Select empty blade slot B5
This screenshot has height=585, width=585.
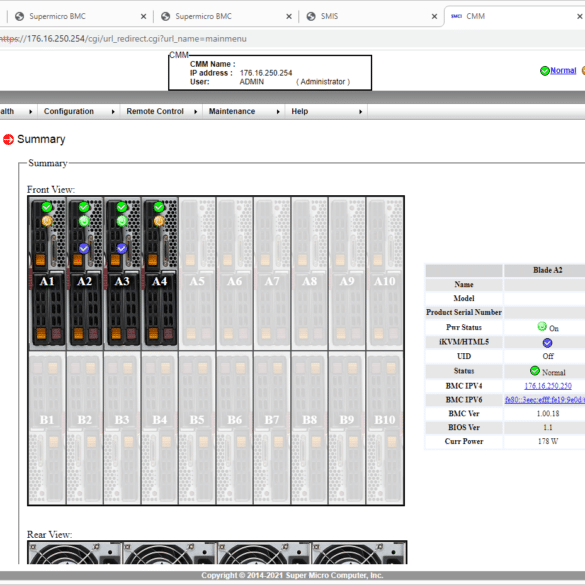pyautogui.click(x=197, y=428)
